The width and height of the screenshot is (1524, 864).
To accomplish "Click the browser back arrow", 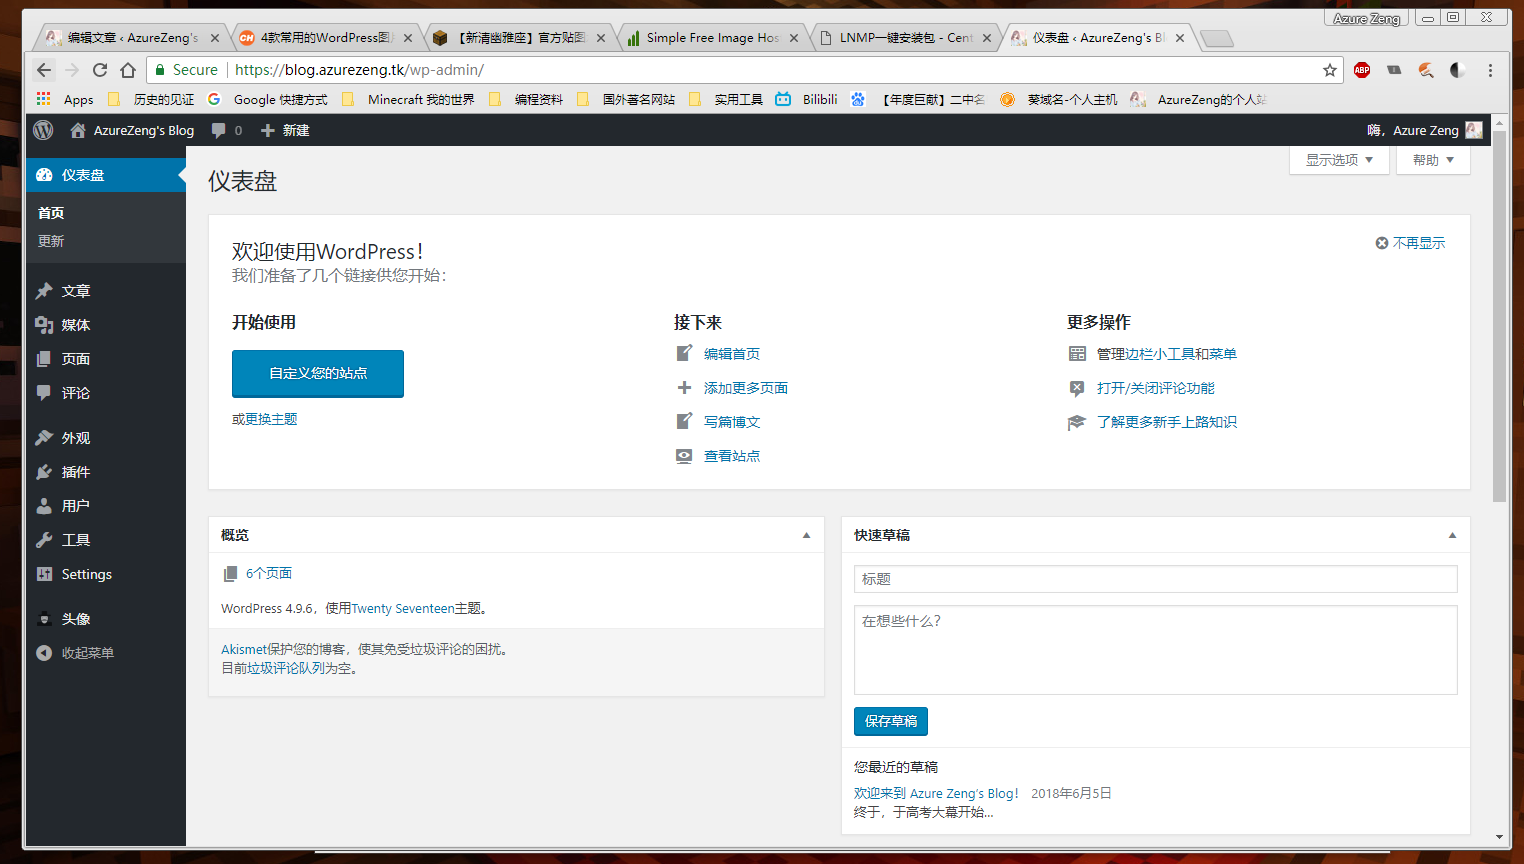I will click(43, 70).
